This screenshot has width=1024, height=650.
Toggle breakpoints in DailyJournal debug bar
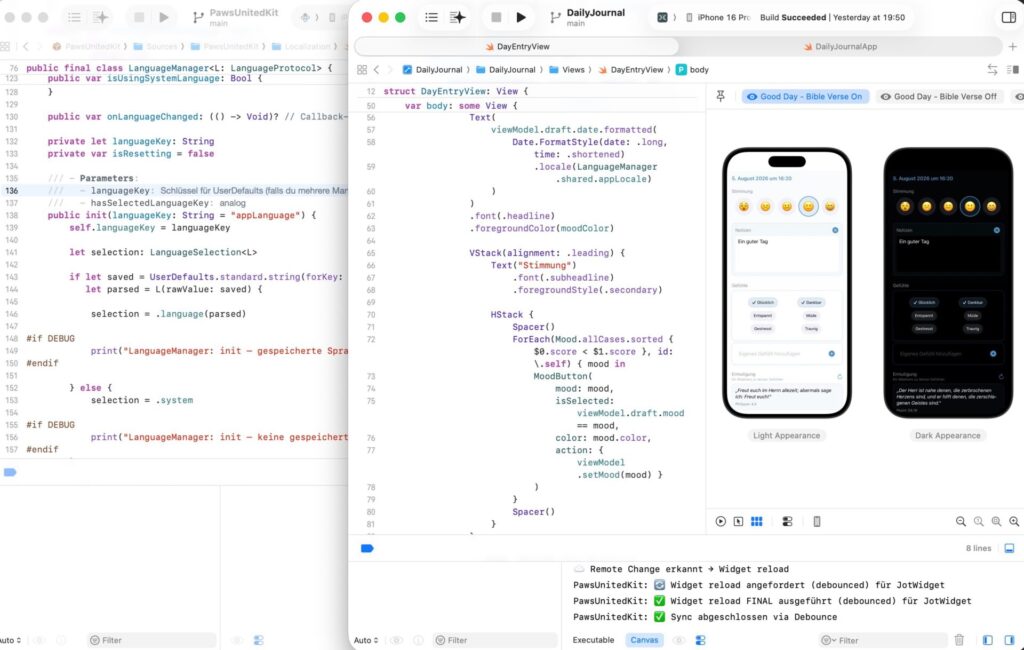[367, 549]
